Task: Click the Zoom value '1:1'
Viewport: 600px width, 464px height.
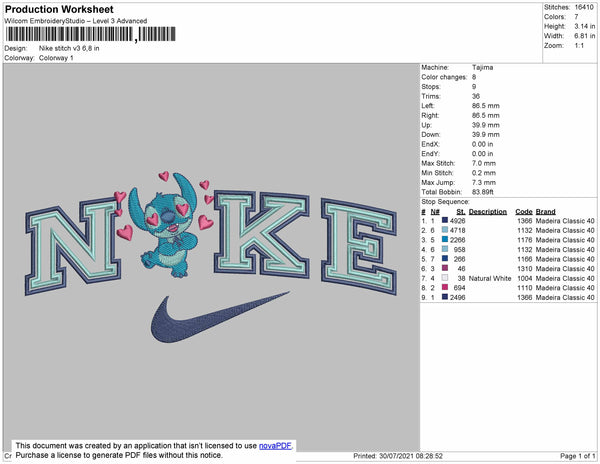Action: tap(579, 46)
